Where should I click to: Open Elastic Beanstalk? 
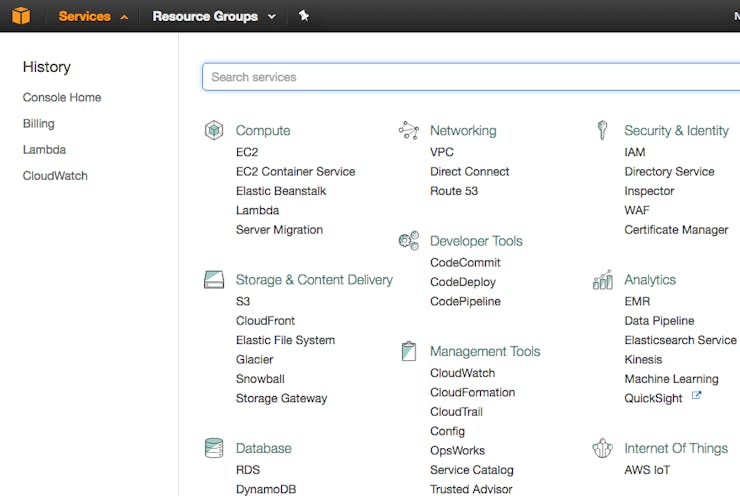281,191
